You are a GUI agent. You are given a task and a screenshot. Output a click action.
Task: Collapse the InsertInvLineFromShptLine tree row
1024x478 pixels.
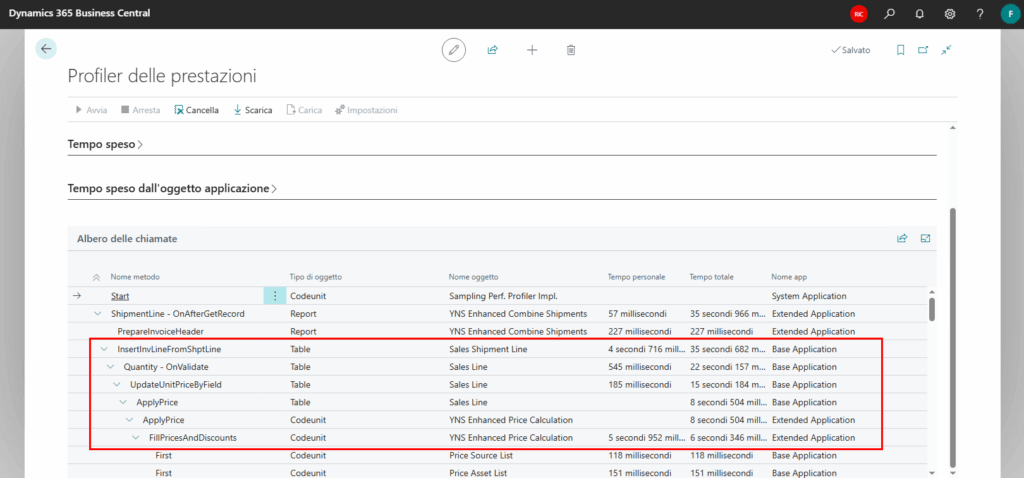click(104, 349)
